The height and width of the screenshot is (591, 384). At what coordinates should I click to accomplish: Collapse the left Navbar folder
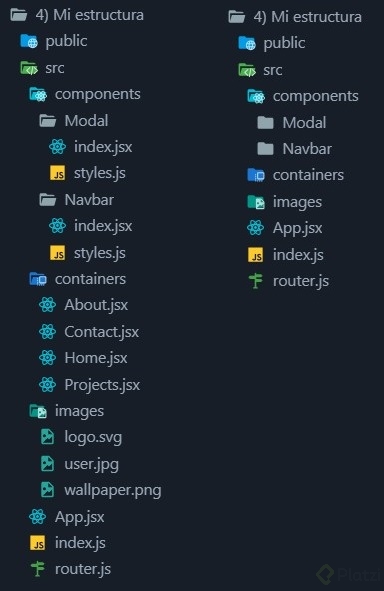point(77,200)
